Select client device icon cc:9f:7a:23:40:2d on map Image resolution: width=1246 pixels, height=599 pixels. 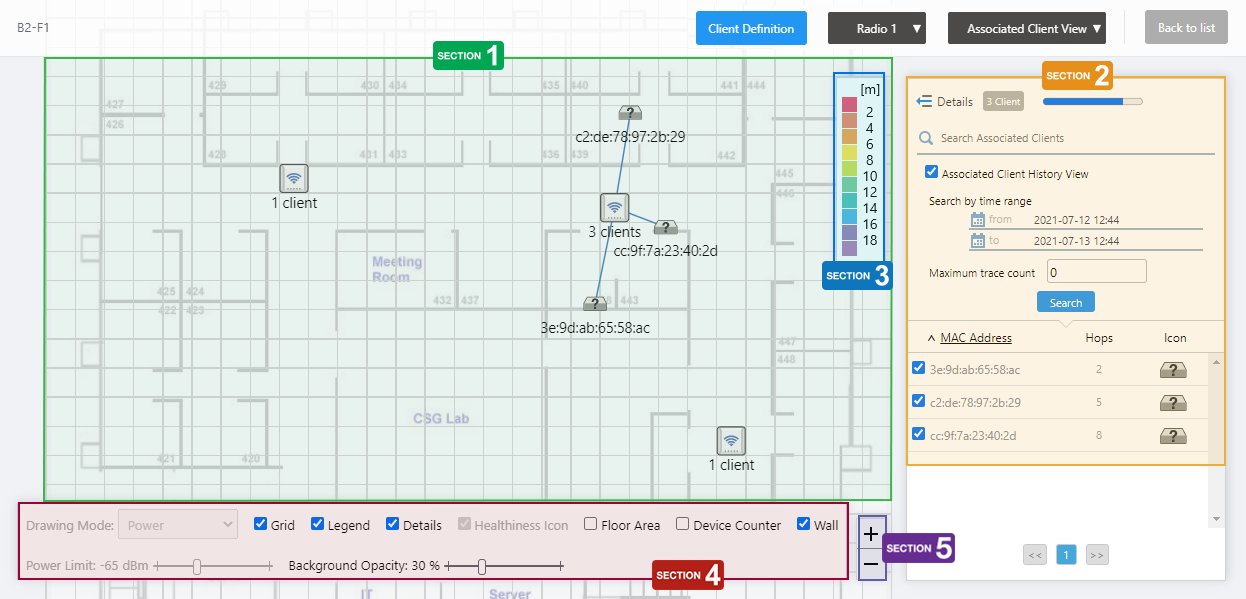tap(666, 228)
